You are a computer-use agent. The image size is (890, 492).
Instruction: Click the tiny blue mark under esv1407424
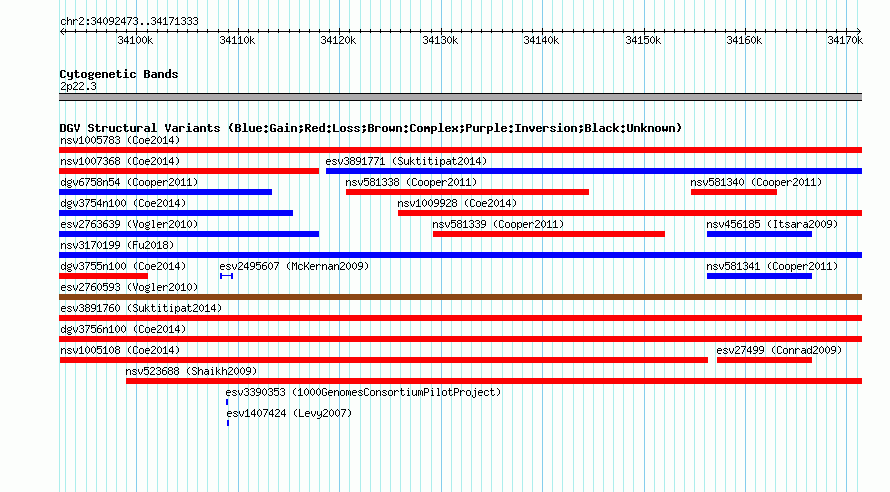point(228,423)
